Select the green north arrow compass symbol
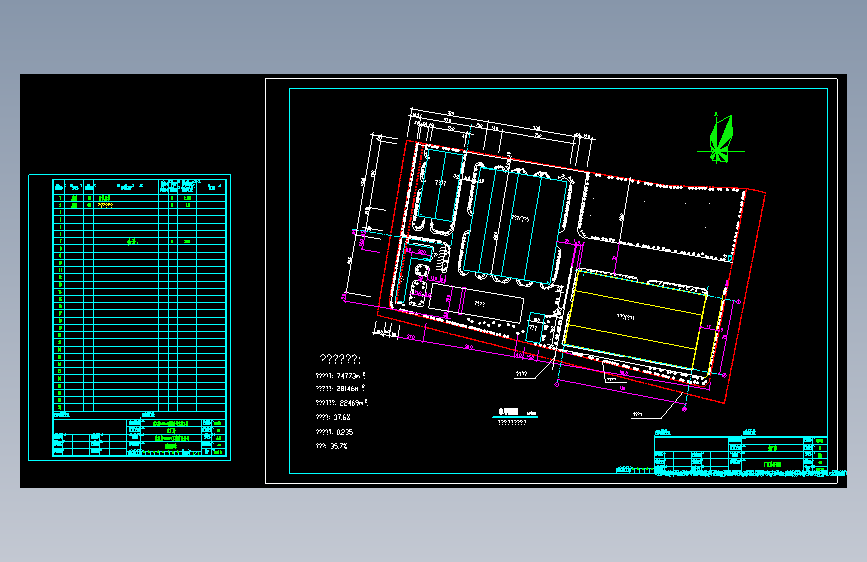Screen dimensions: 867x562 720,139
